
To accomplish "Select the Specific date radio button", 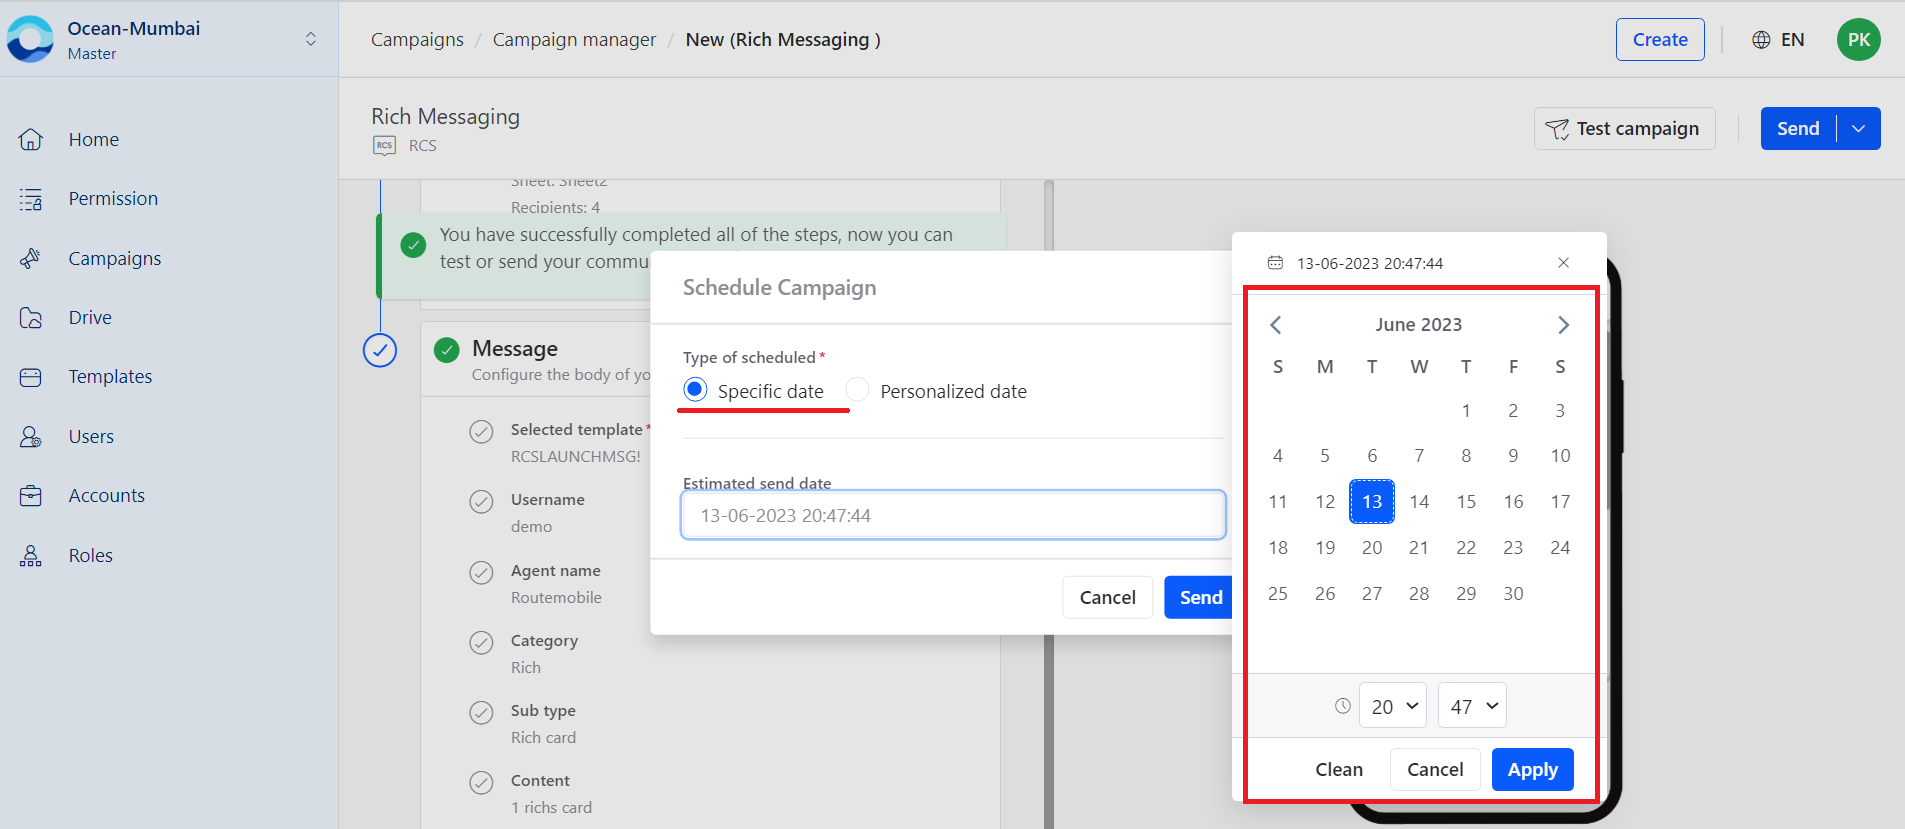I will pyautogui.click(x=695, y=389).
